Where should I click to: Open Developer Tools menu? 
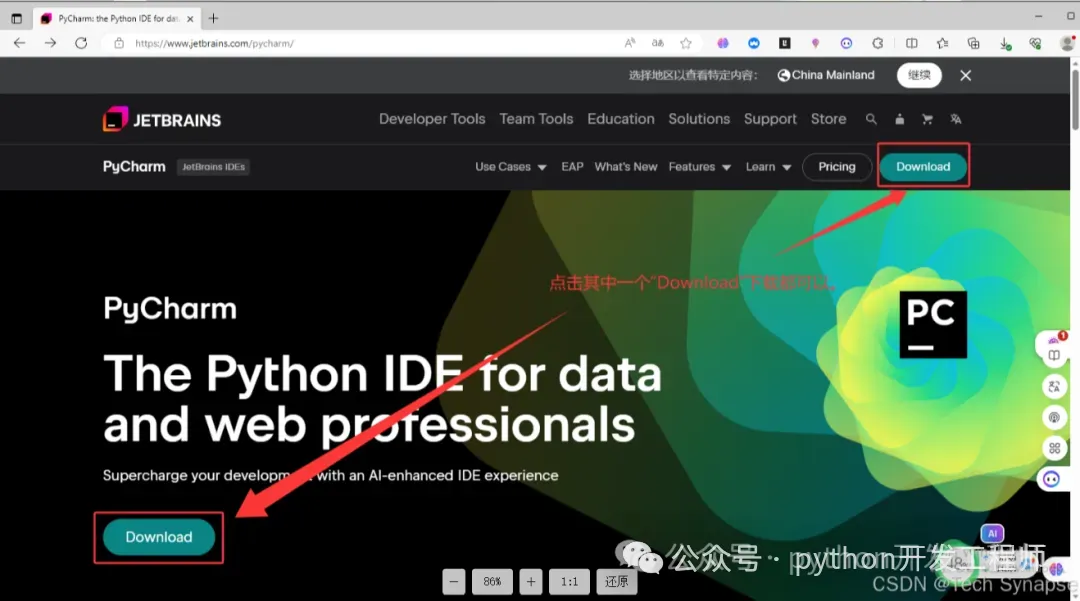click(x=432, y=119)
